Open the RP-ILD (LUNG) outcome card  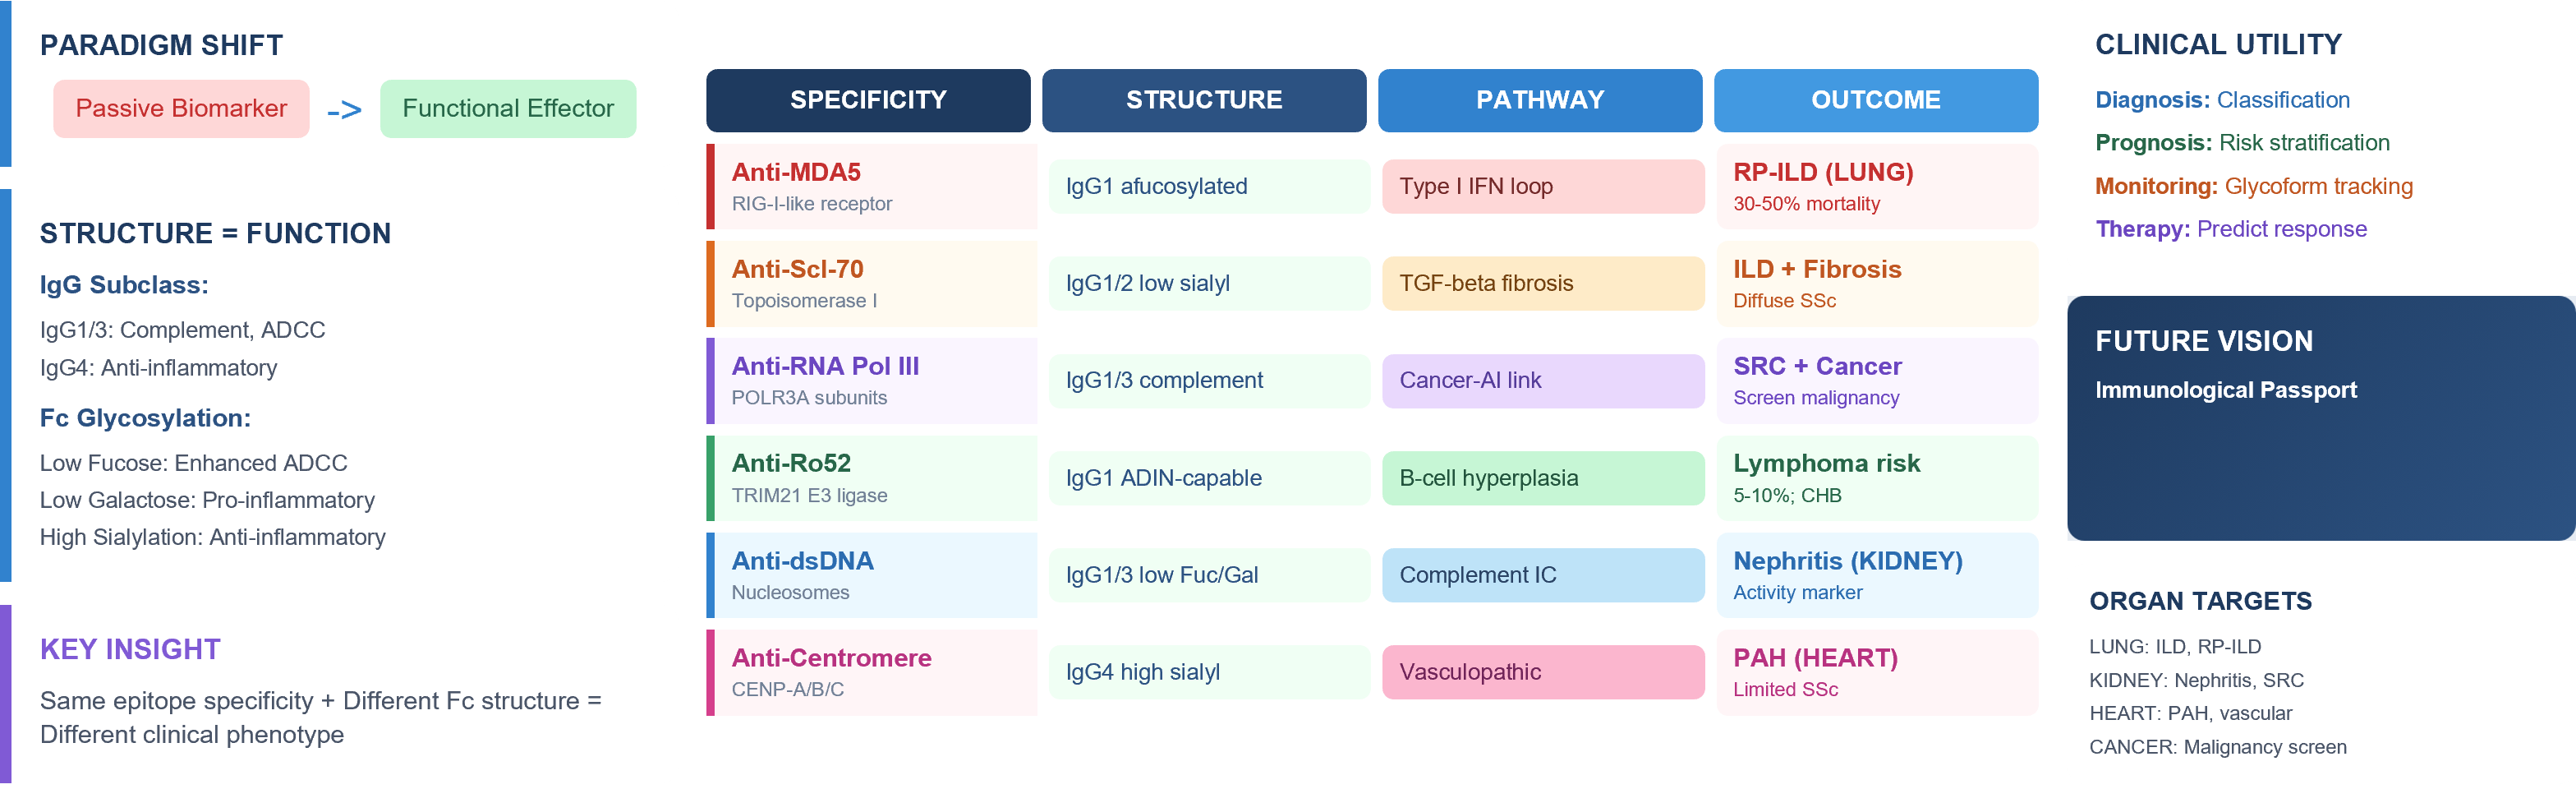point(1876,186)
